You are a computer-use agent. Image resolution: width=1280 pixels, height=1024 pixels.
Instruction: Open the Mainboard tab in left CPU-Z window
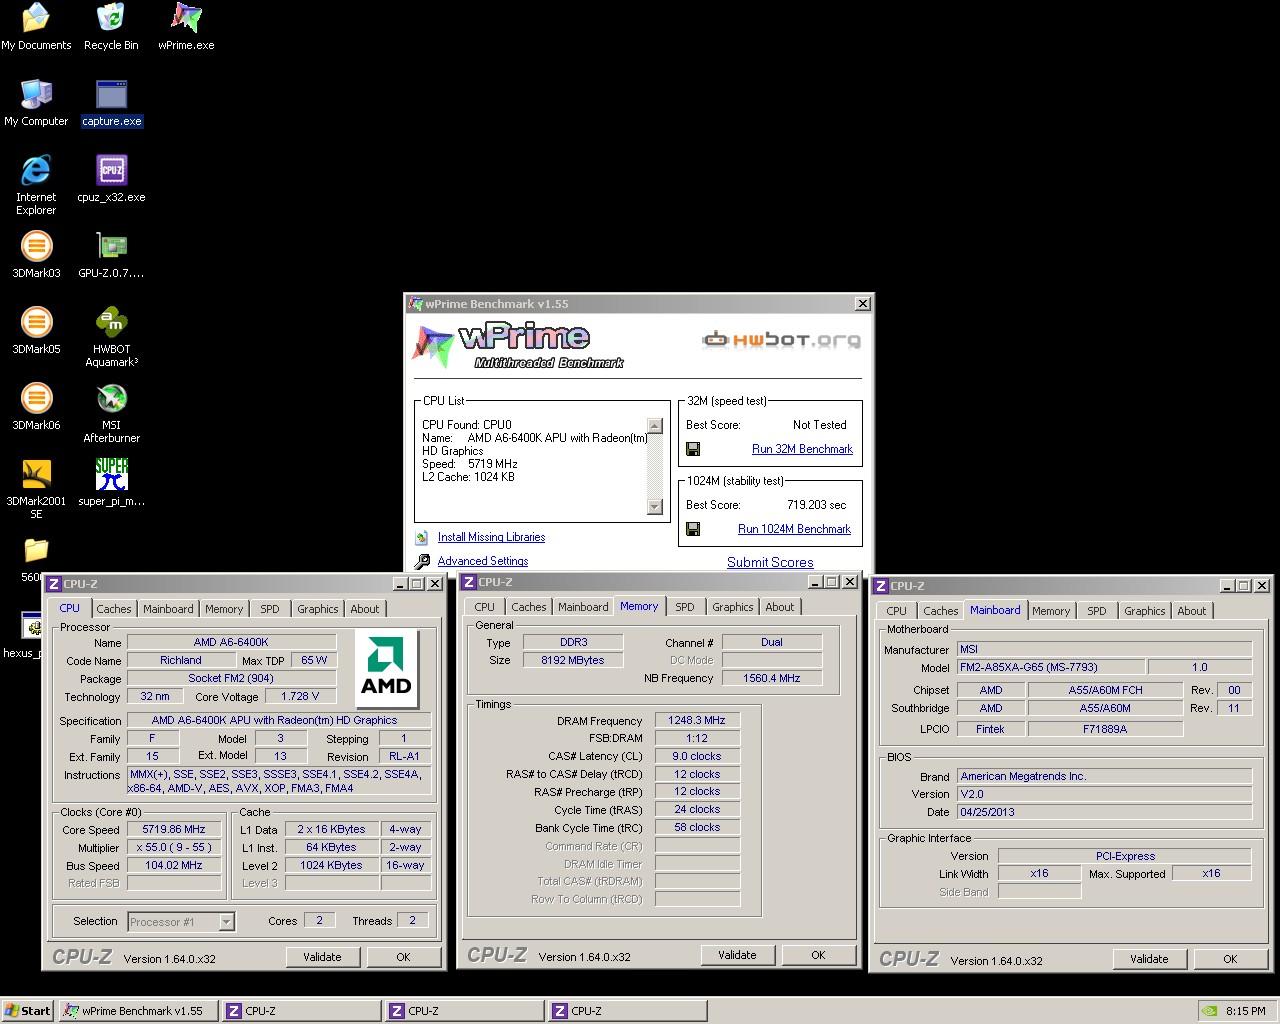(x=168, y=609)
